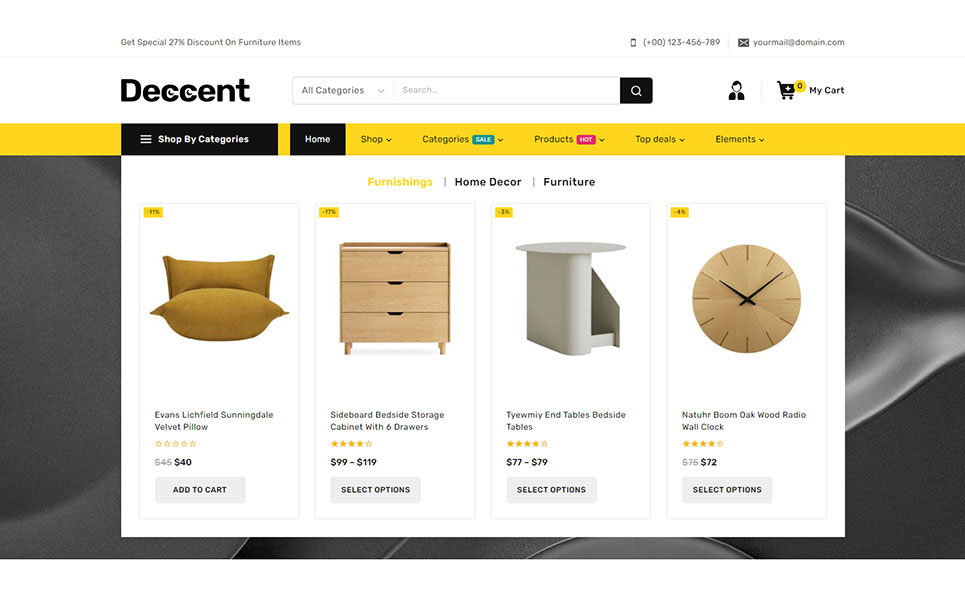This screenshot has width=965, height=600.
Task: Add the velvet pillow to cart
Action: [x=200, y=490]
